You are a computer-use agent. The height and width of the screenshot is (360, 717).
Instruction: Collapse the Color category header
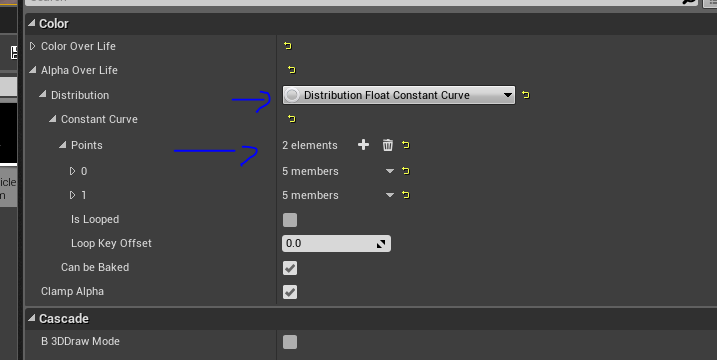(x=31, y=23)
